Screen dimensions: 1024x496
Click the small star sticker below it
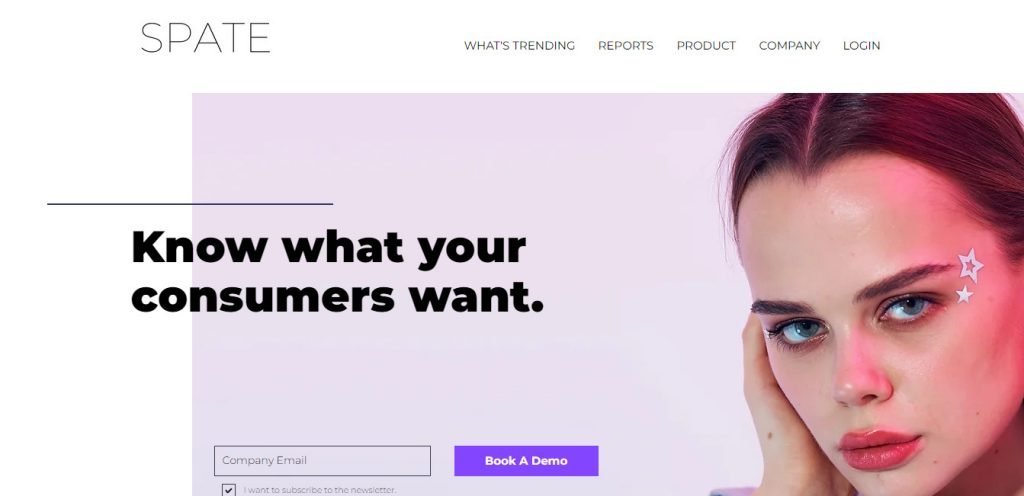pos(964,295)
